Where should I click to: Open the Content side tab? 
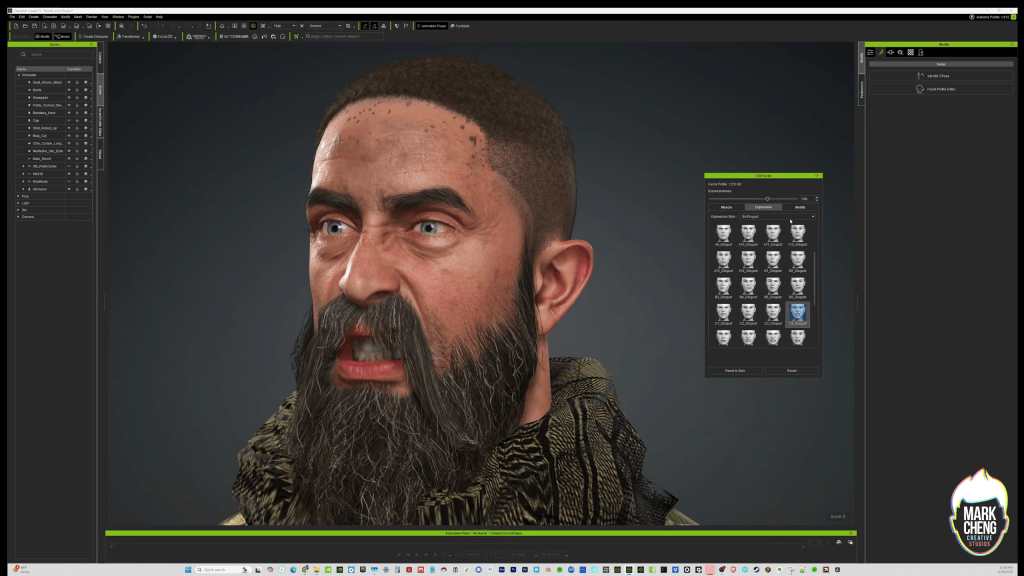point(100,57)
